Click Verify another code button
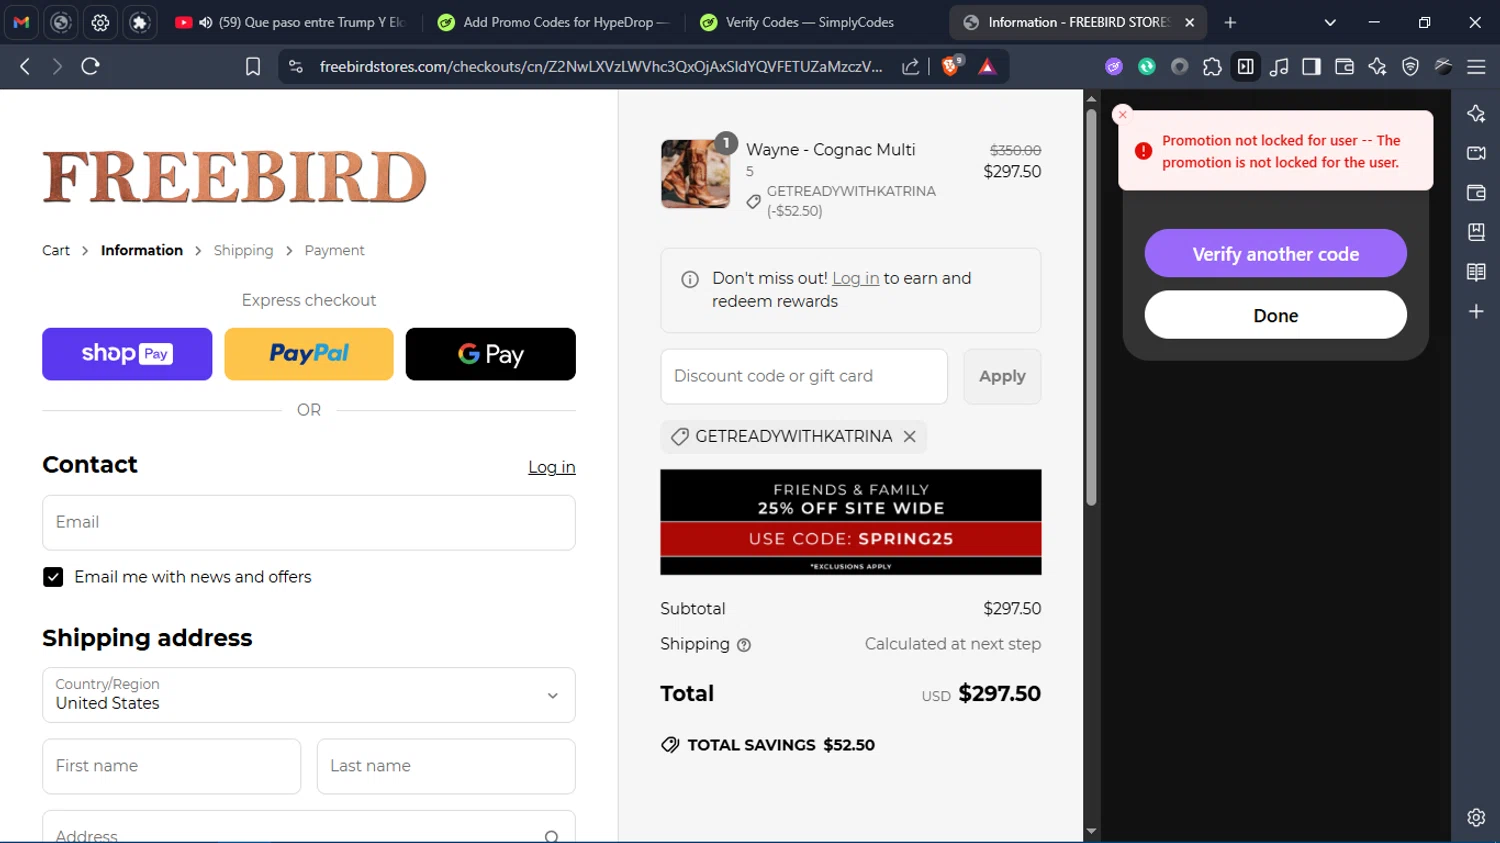The height and width of the screenshot is (843, 1500). point(1275,254)
